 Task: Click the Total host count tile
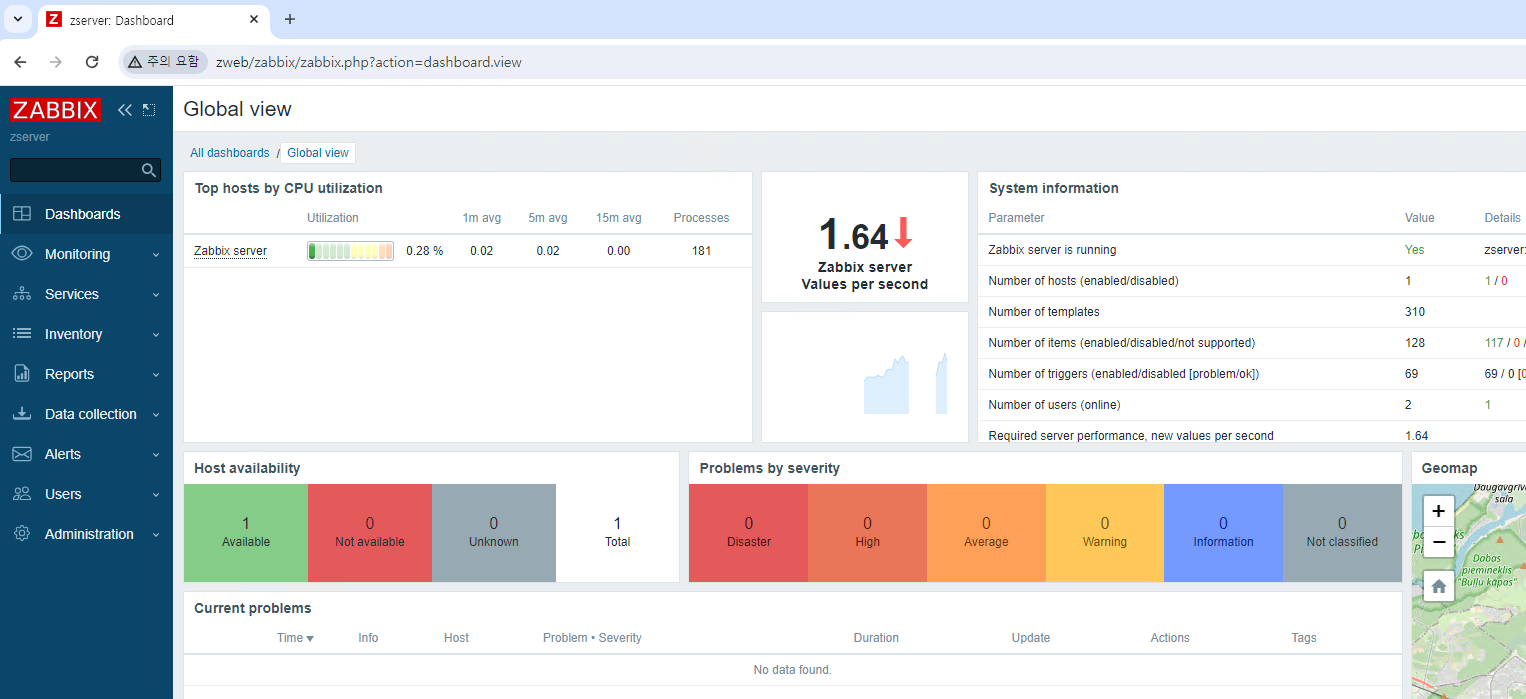coord(617,533)
